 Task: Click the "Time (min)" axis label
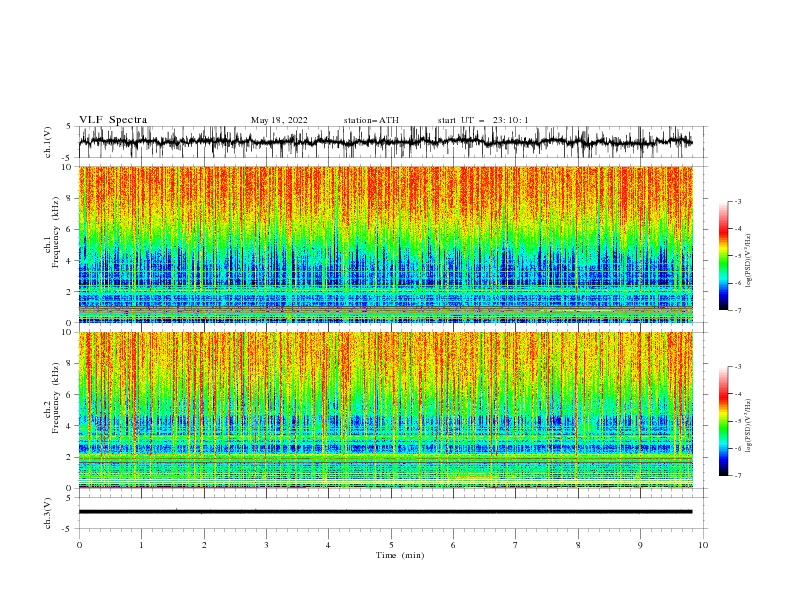click(400, 555)
